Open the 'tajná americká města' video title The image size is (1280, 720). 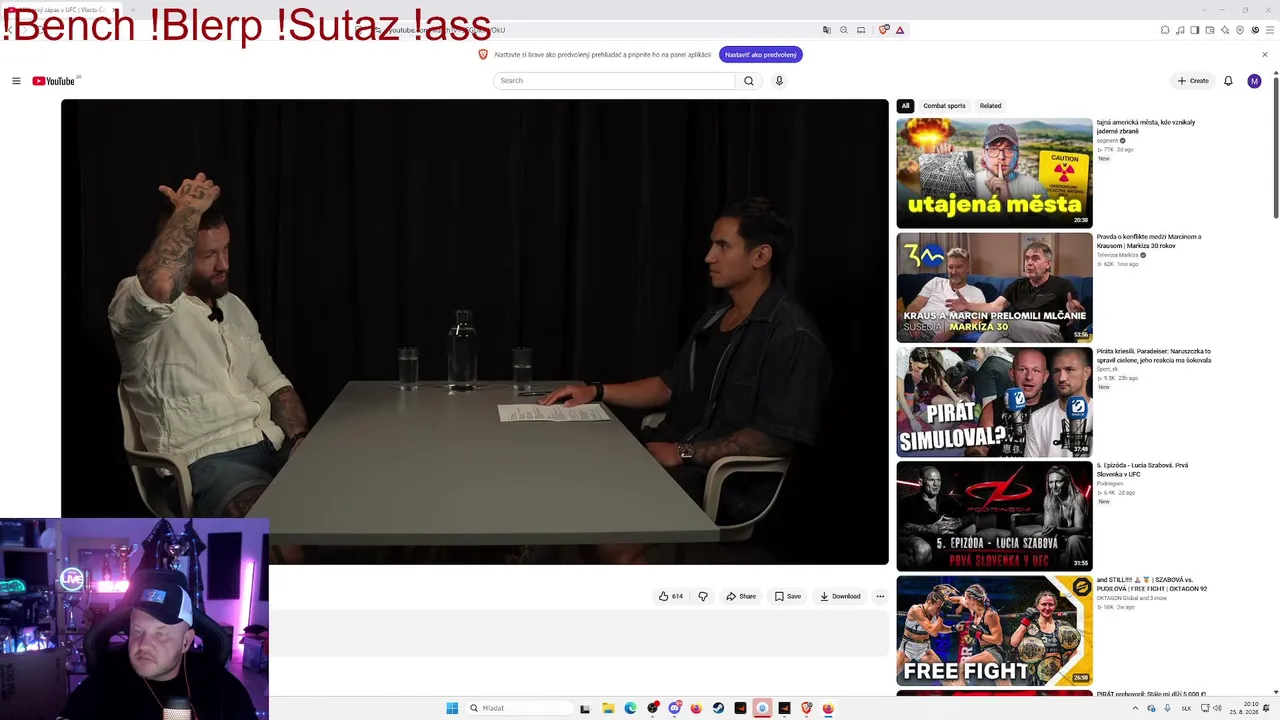[1146, 127]
